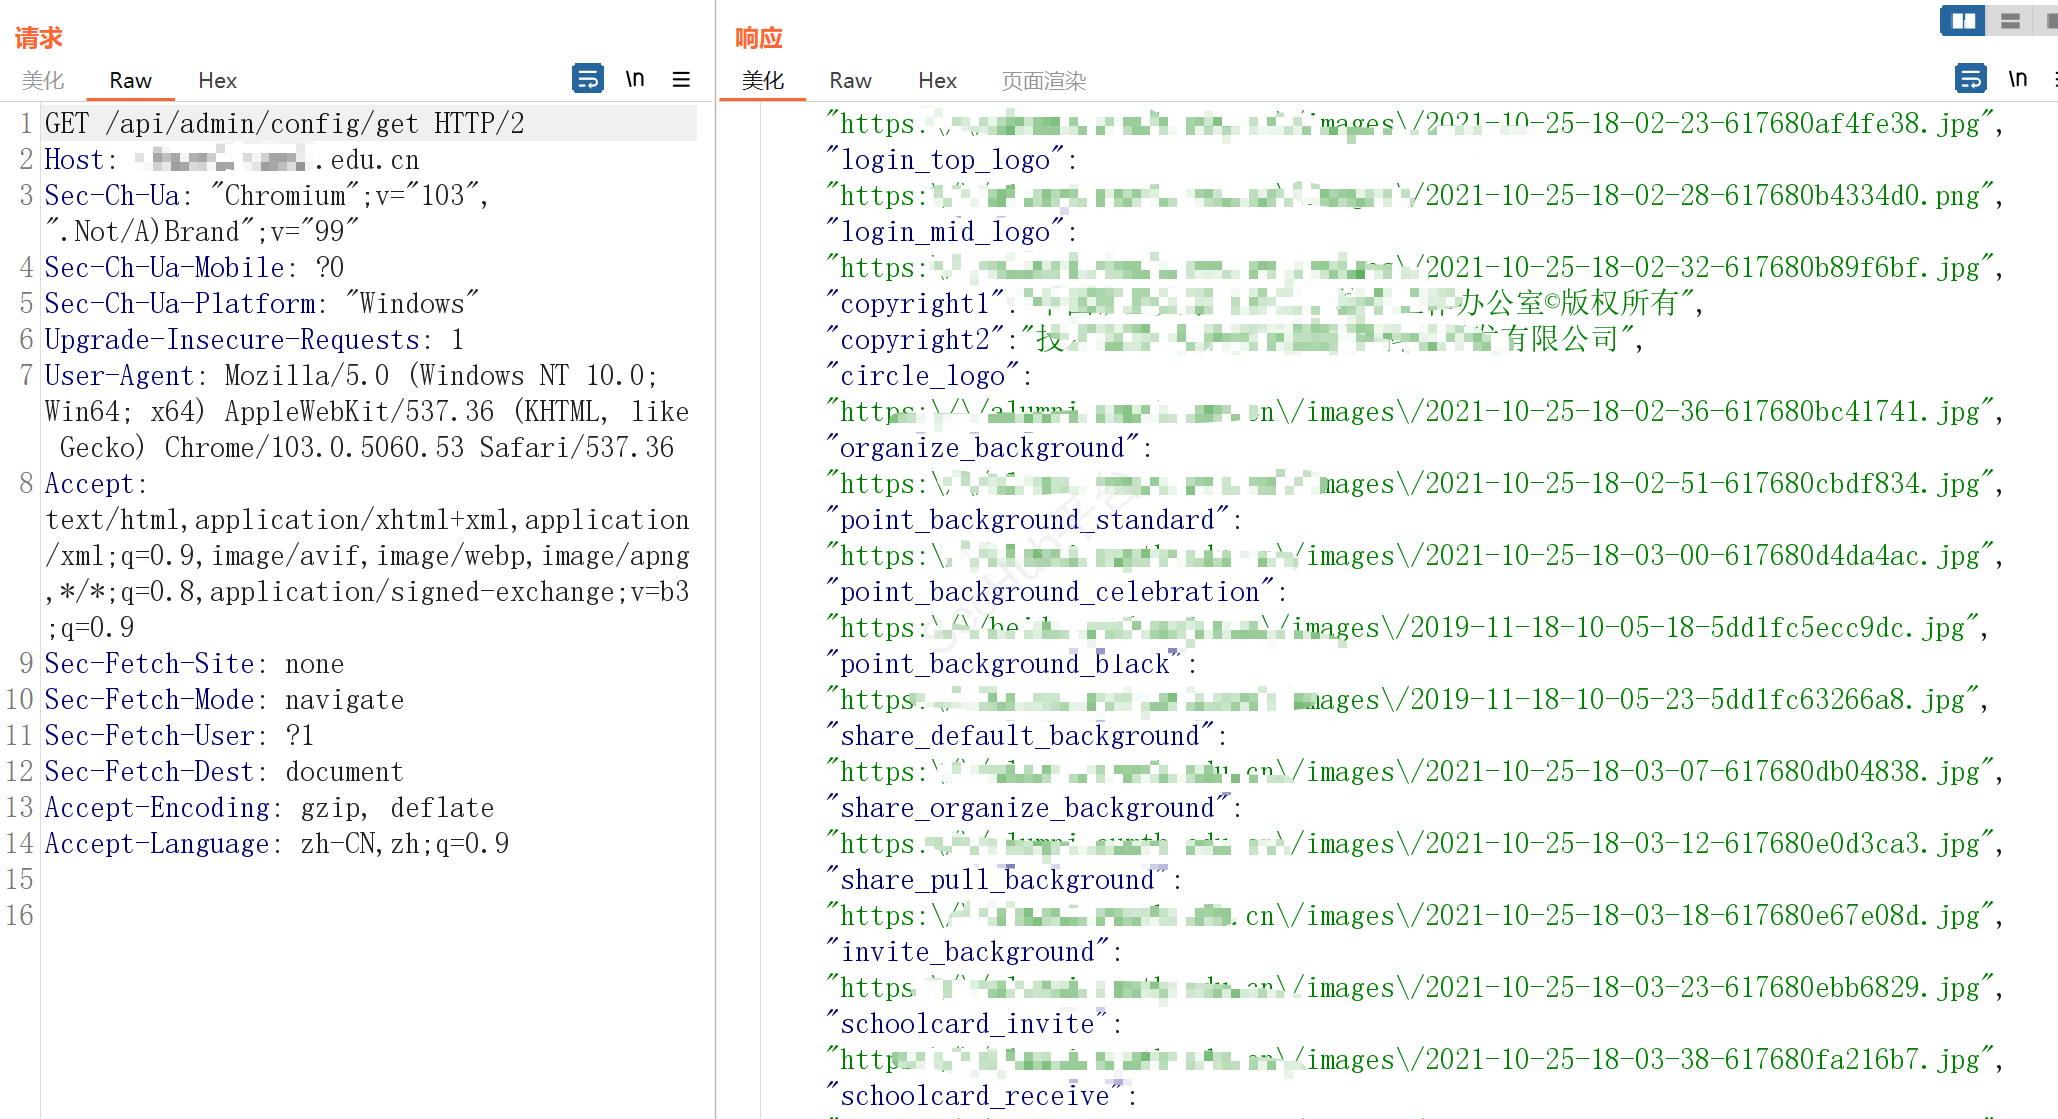Select the 美化 tab in the request panel

coord(43,81)
